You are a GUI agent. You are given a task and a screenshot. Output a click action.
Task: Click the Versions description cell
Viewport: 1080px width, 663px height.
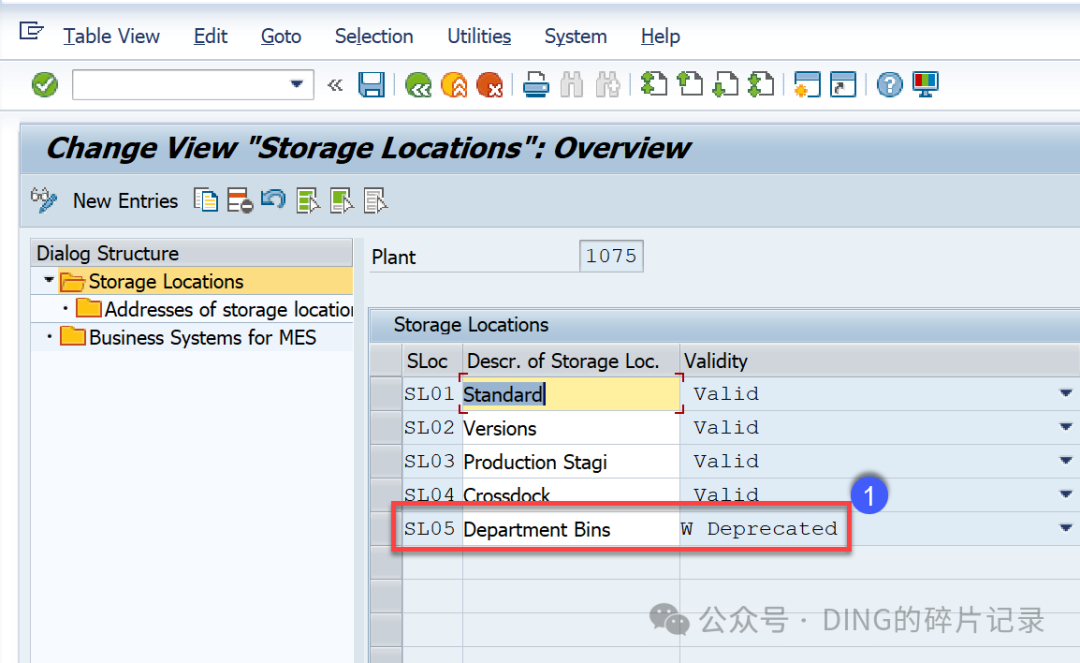pos(571,428)
